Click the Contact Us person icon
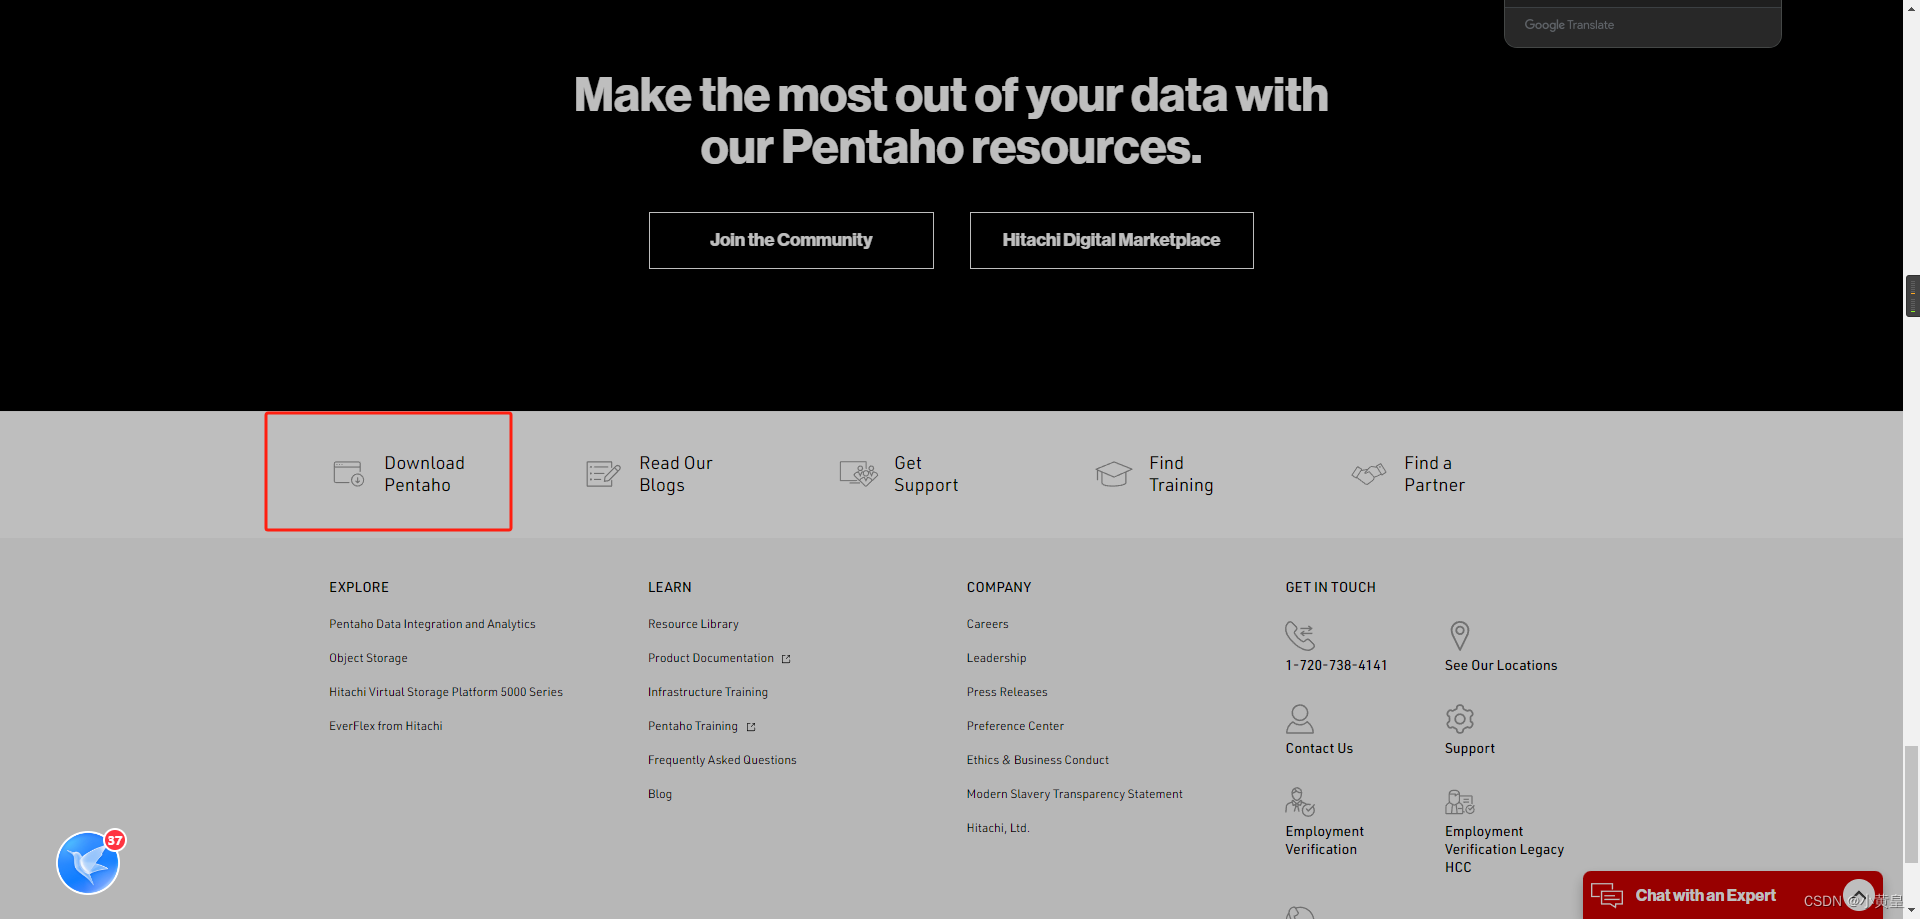Image resolution: width=1920 pixels, height=919 pixels. click(1300, 719)
